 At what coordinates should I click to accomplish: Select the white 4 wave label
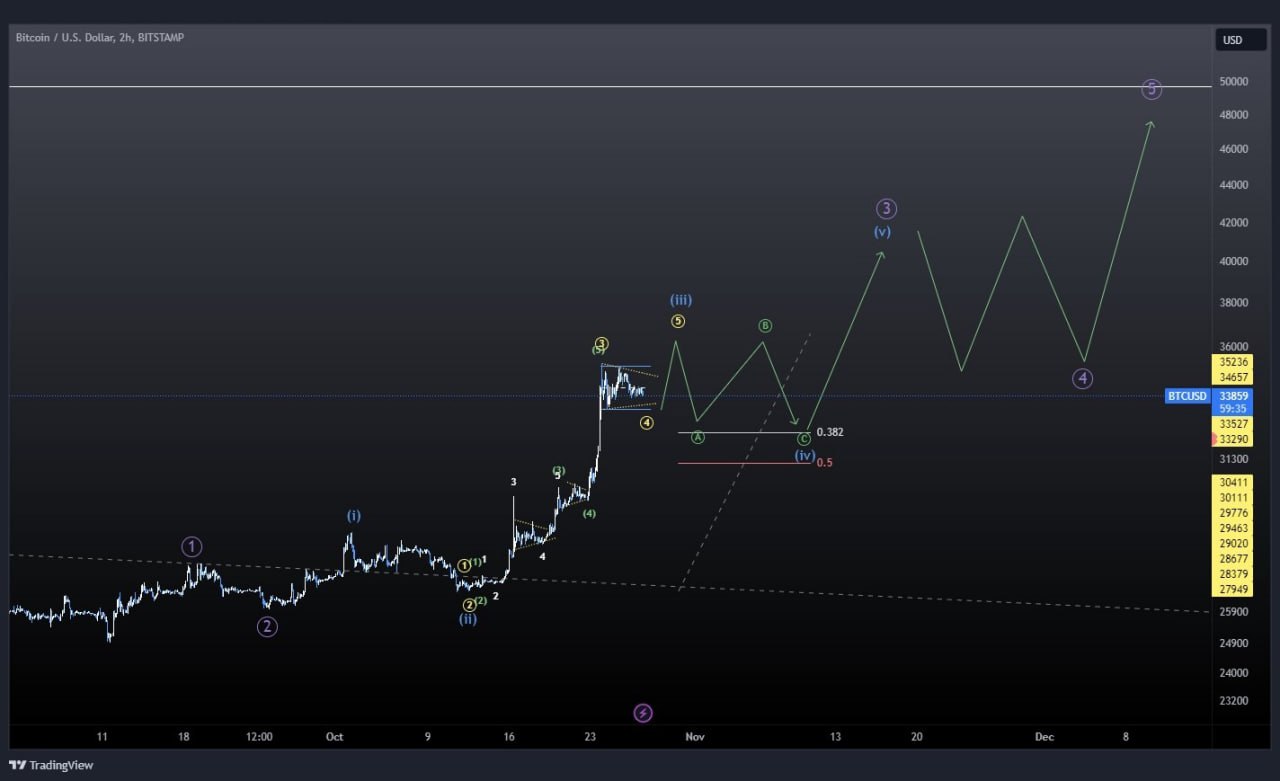(542, 556)
